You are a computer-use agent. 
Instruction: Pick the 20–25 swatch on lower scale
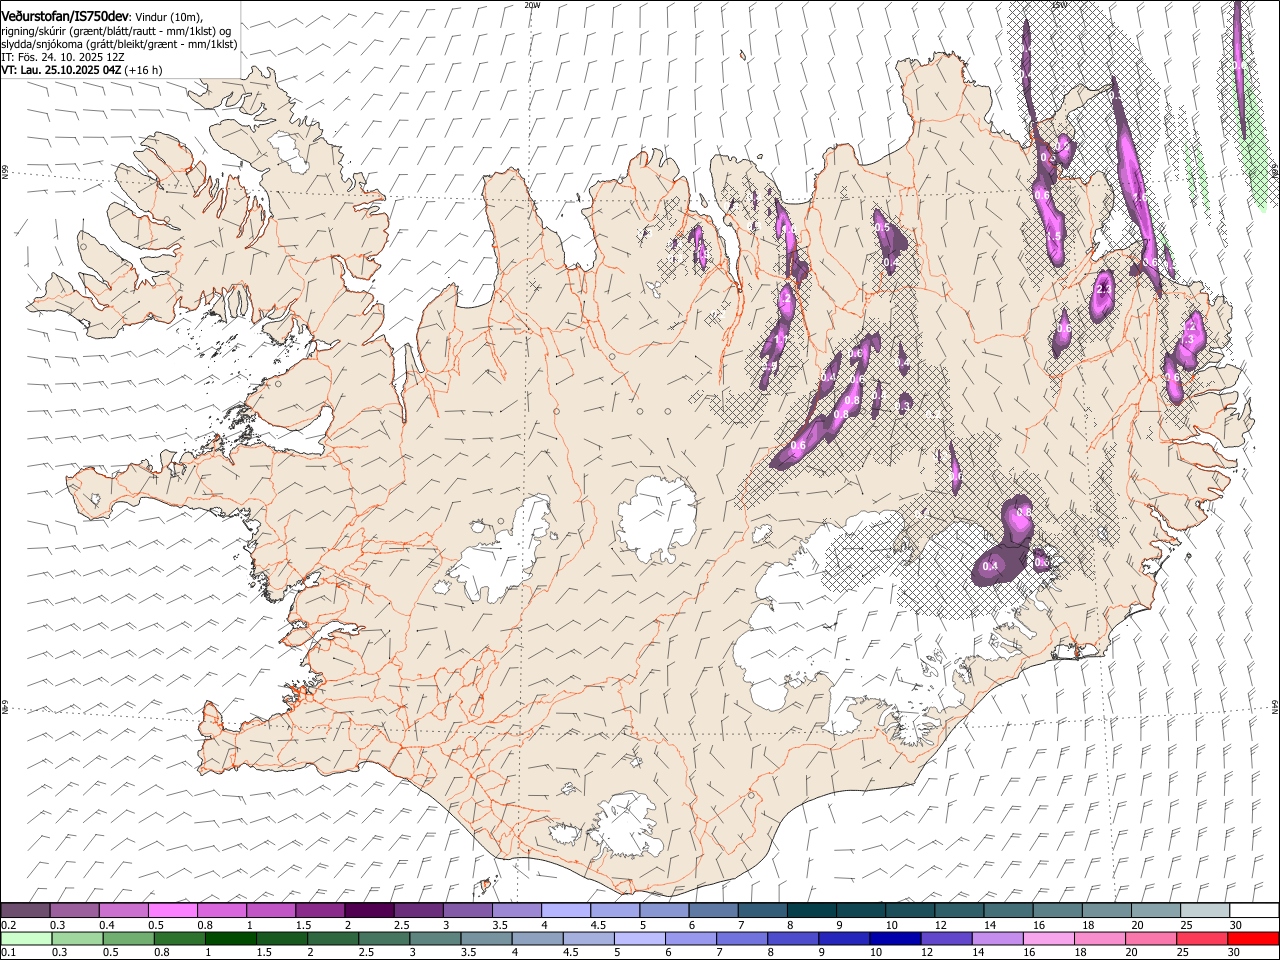click(x=1149, y=938)
